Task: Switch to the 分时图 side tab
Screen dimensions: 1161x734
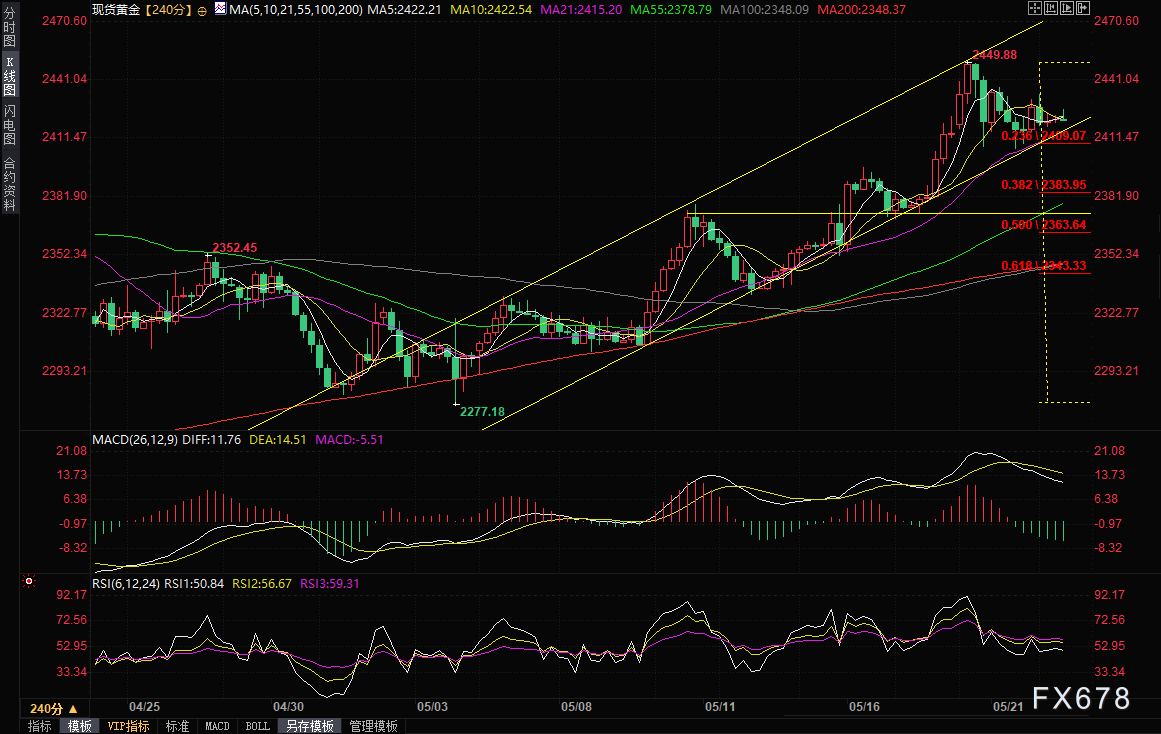Action: [9, 28]
